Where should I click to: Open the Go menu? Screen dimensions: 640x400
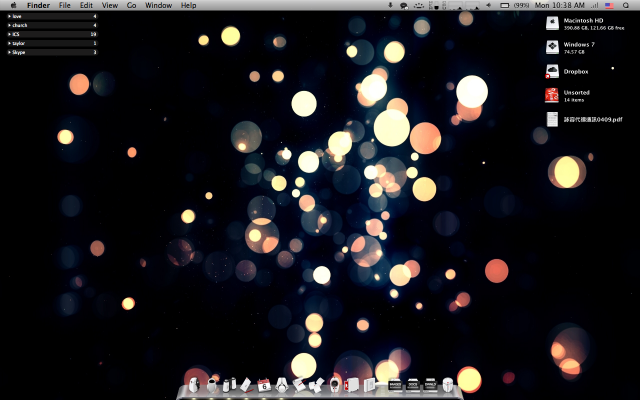click(131, 5)
